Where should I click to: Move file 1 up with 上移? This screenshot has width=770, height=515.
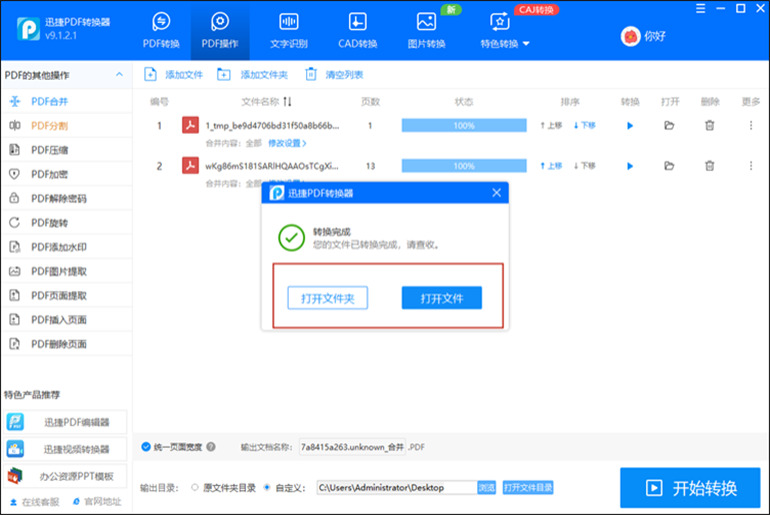click(551, 126)
